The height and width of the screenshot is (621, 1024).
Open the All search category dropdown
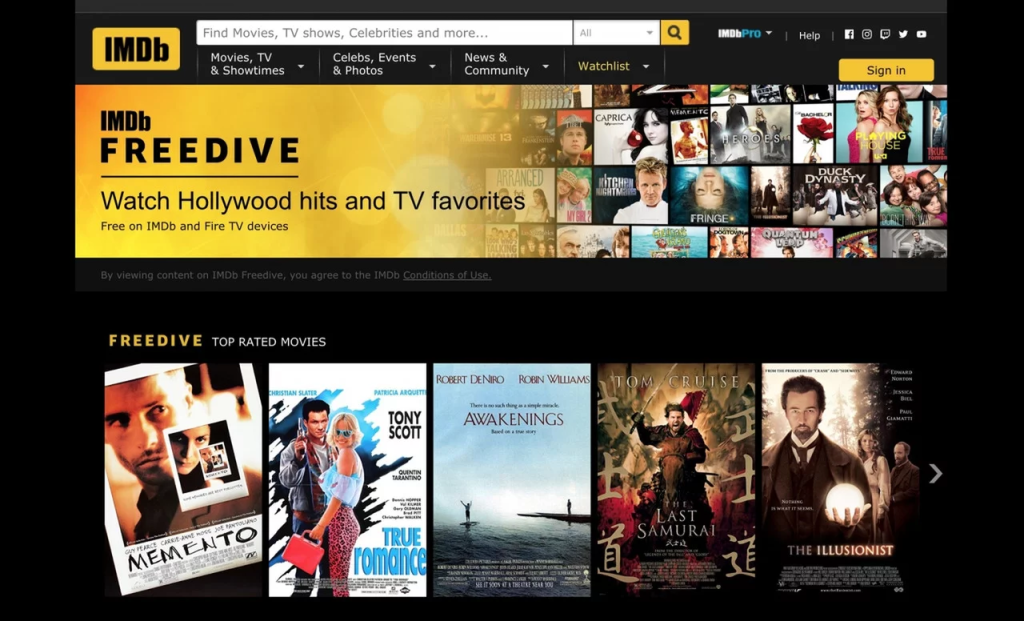point(616,33)
